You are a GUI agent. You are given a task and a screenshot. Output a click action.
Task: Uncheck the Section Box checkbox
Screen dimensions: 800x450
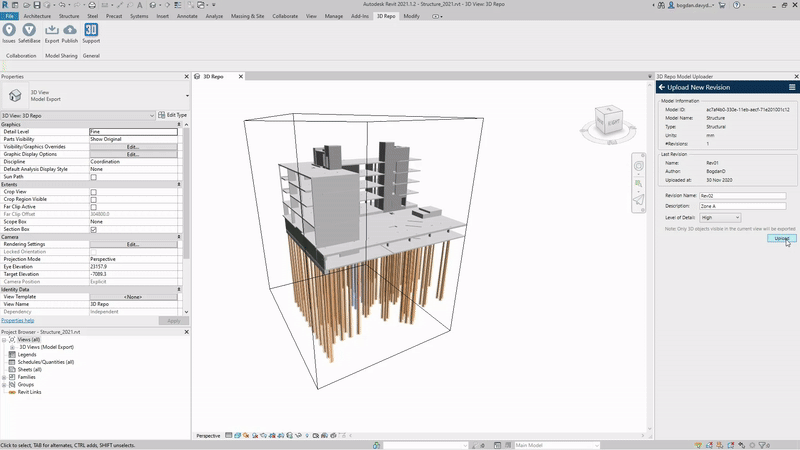click(93, 230)
